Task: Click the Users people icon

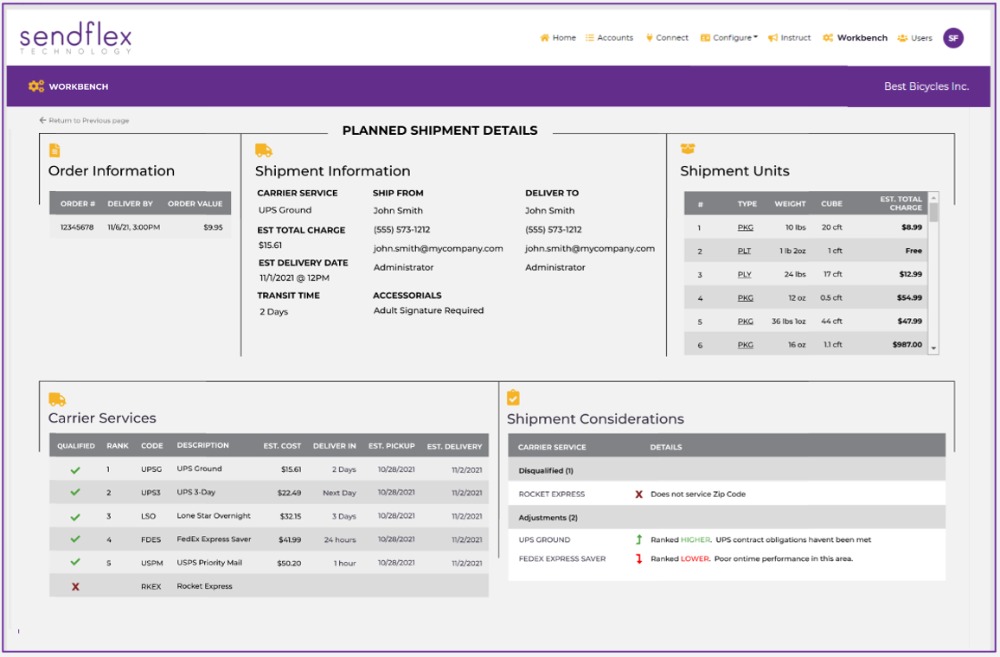Action: 902,38
